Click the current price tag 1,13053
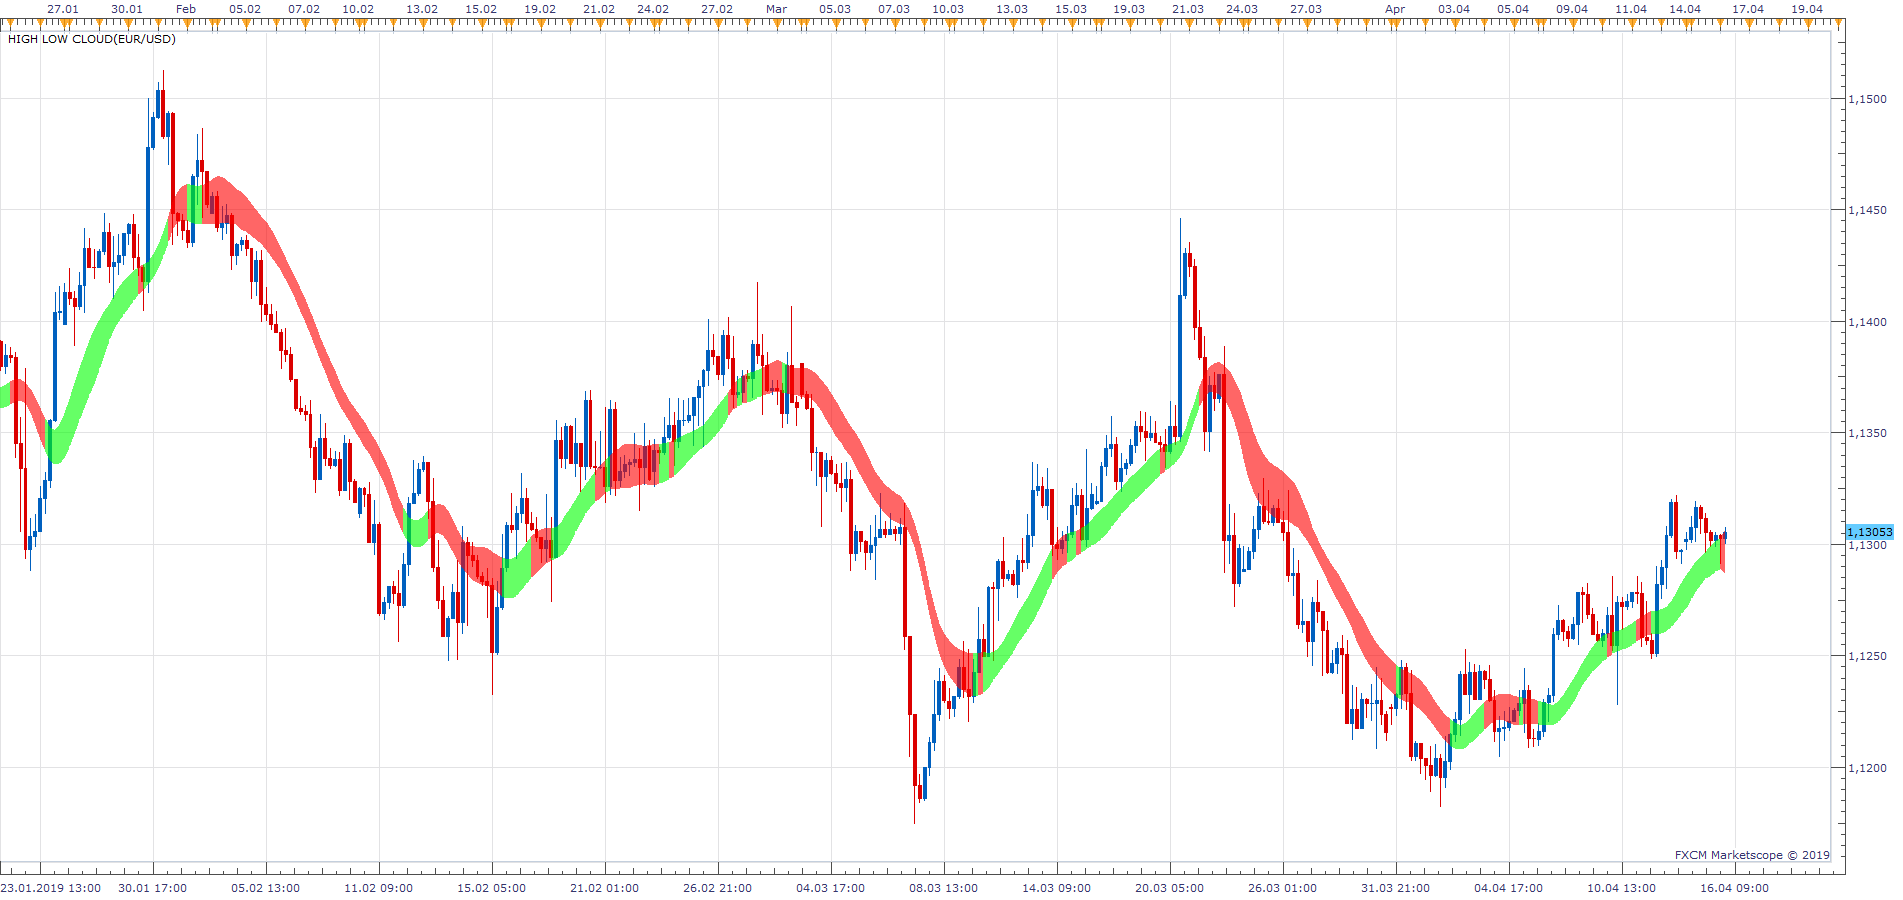 click(x=1869, y=532)
